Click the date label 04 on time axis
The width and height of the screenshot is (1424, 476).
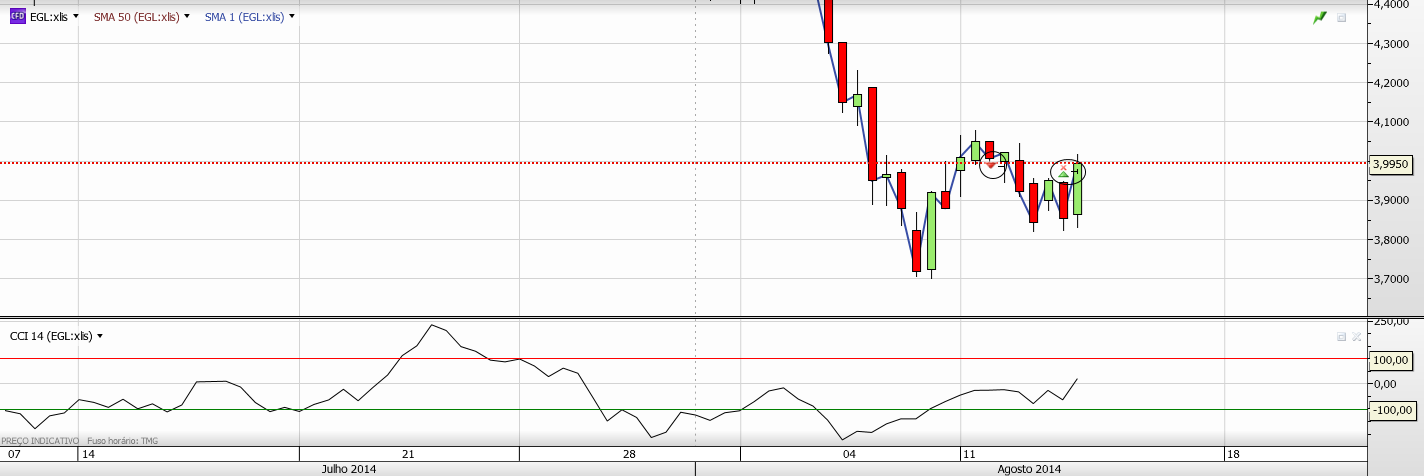pyautogui.click(x=850, y=454)
